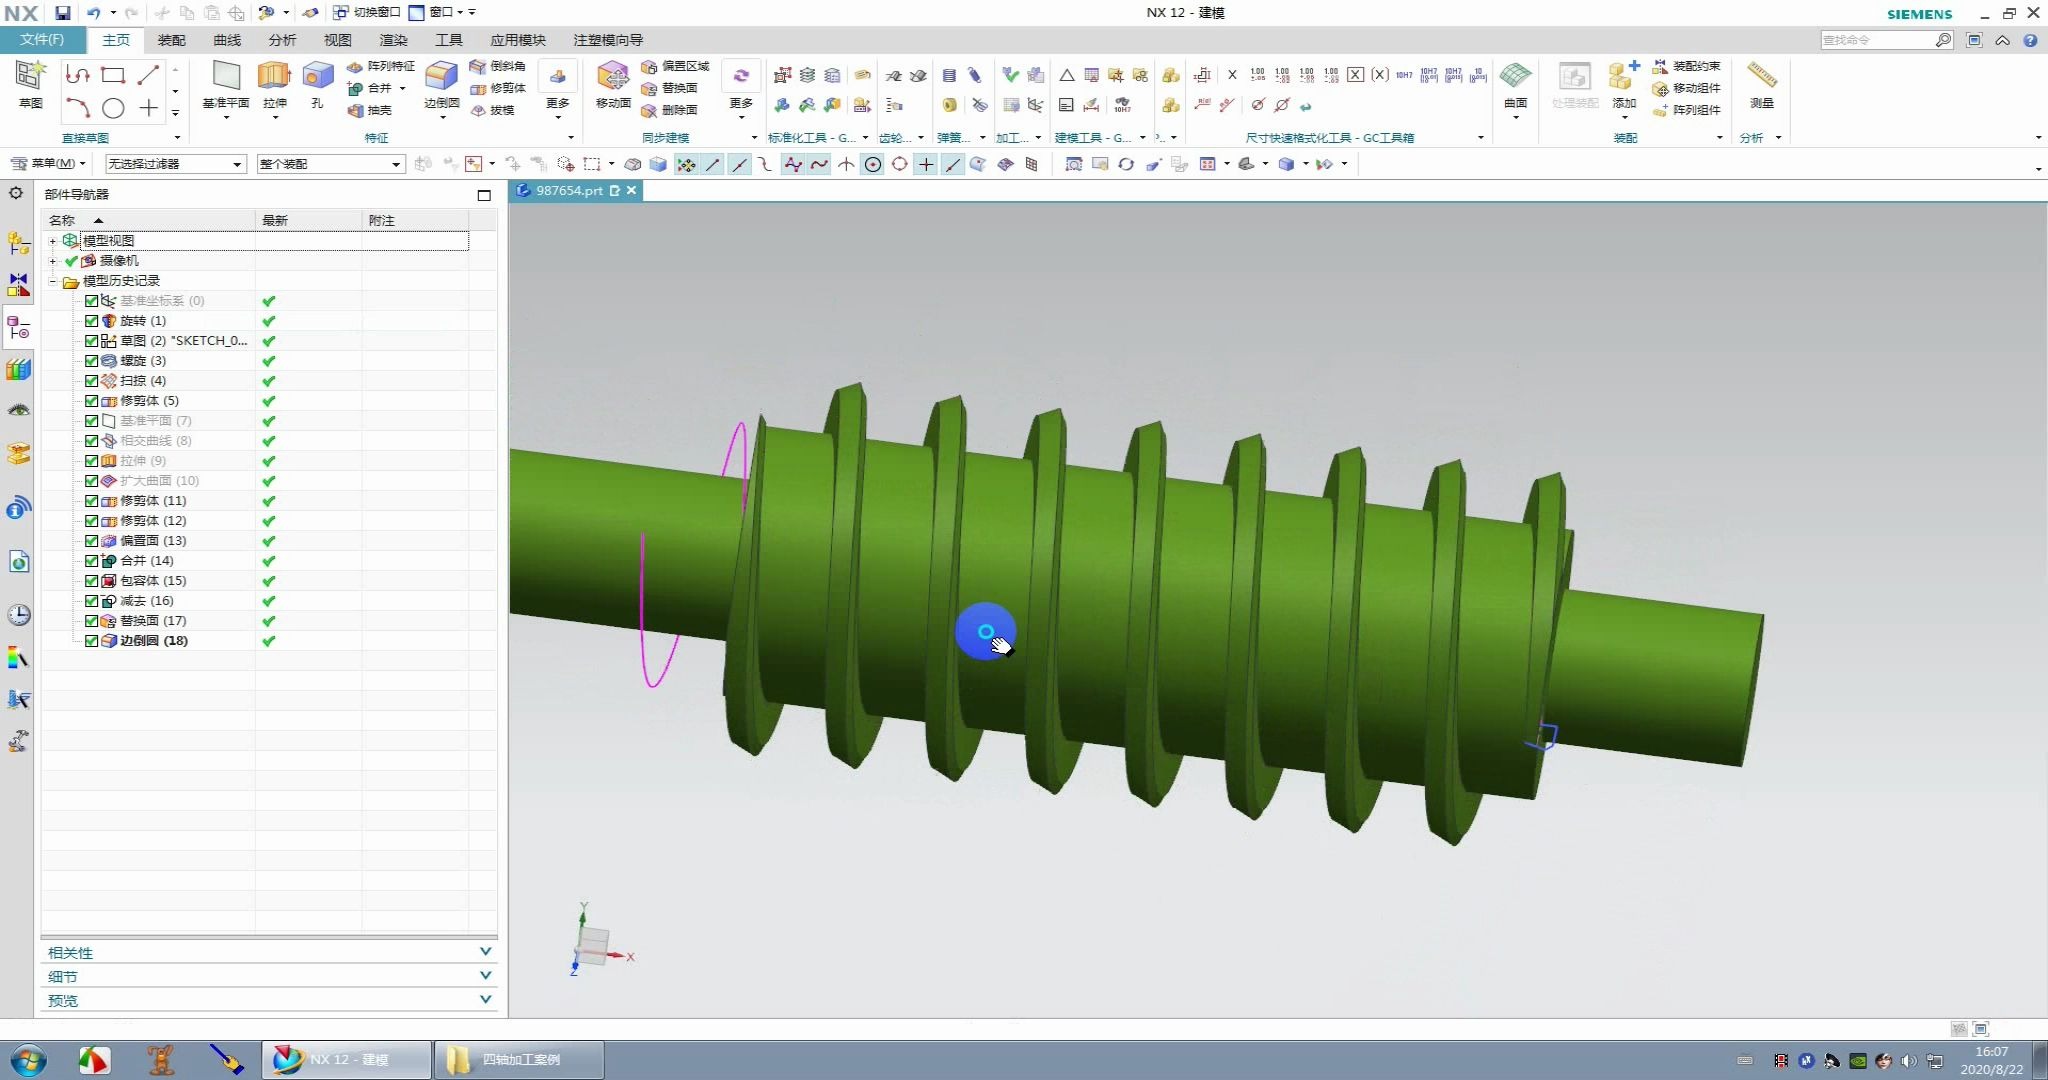Open the 文件(F) file menu
This screenshot has height=1080, width=2048.
click(x=42, y=40)
